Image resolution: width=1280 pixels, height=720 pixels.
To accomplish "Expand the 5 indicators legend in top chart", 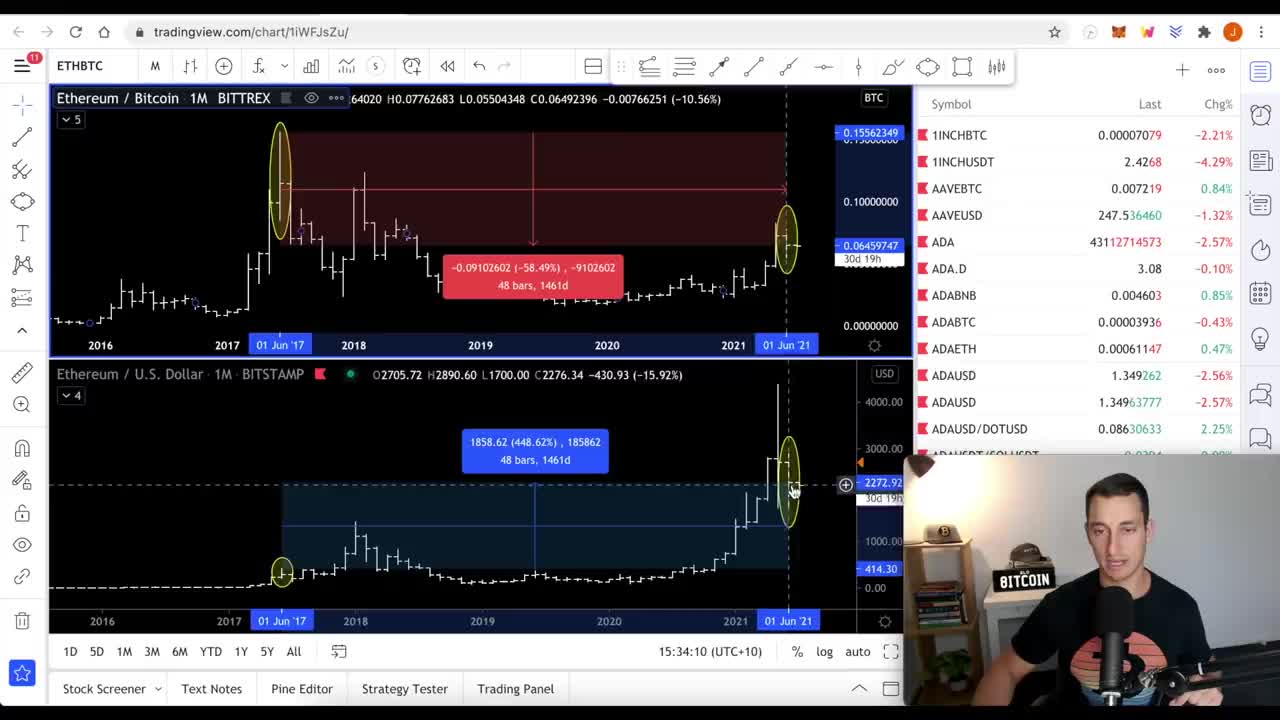I will [71, 119].
